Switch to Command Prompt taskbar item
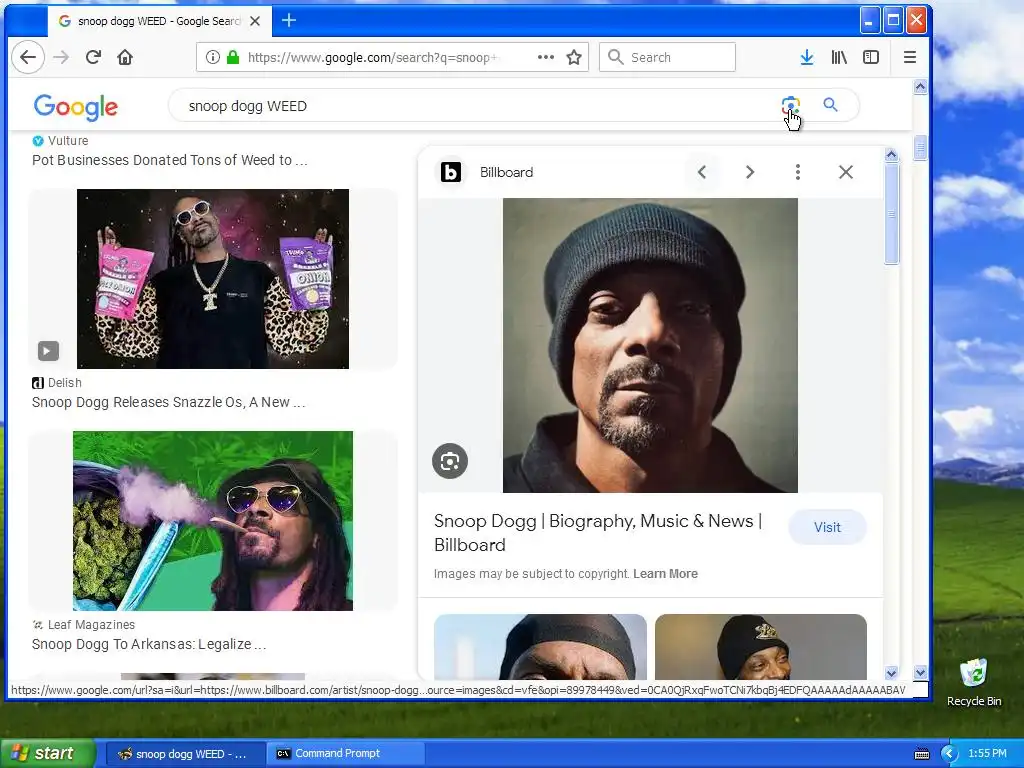This screenshot has width=1024, height=768. 346,754
